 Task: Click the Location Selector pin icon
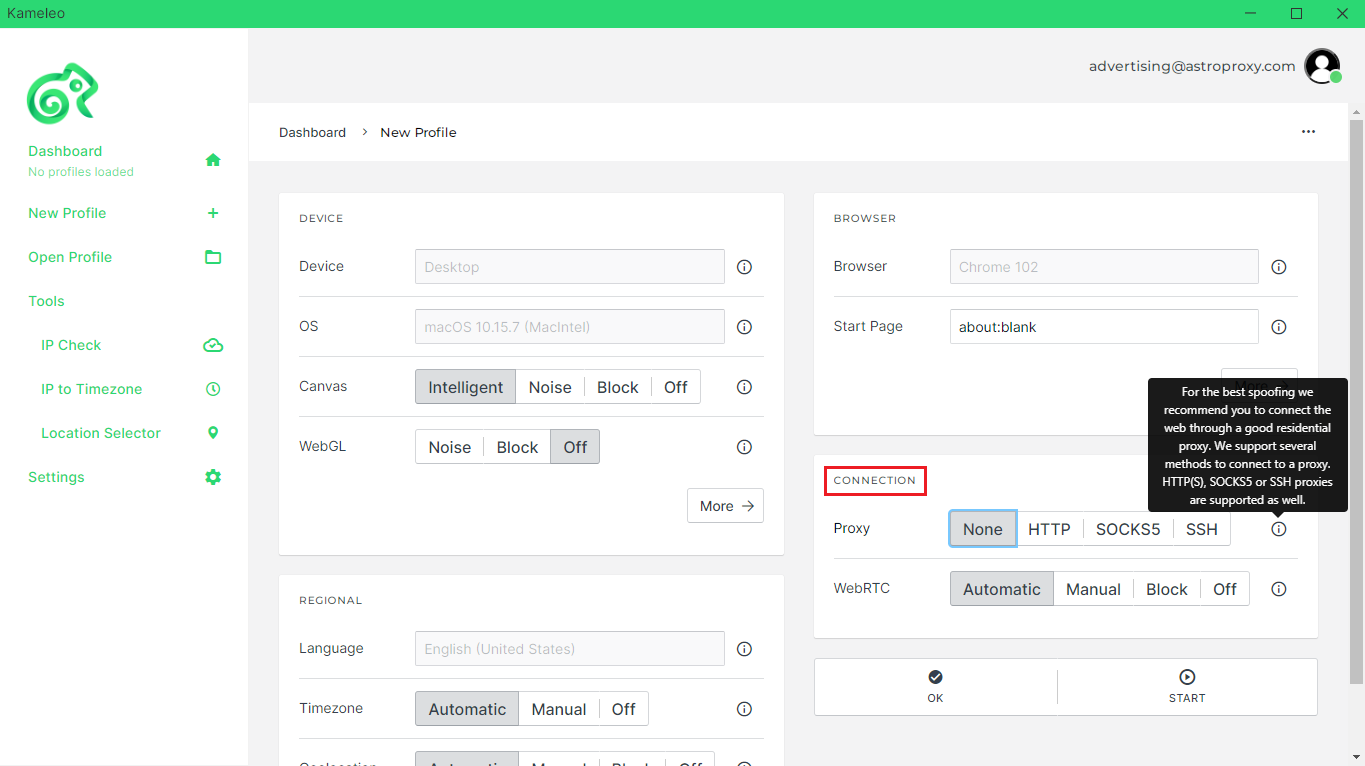(x=213, y=433)
